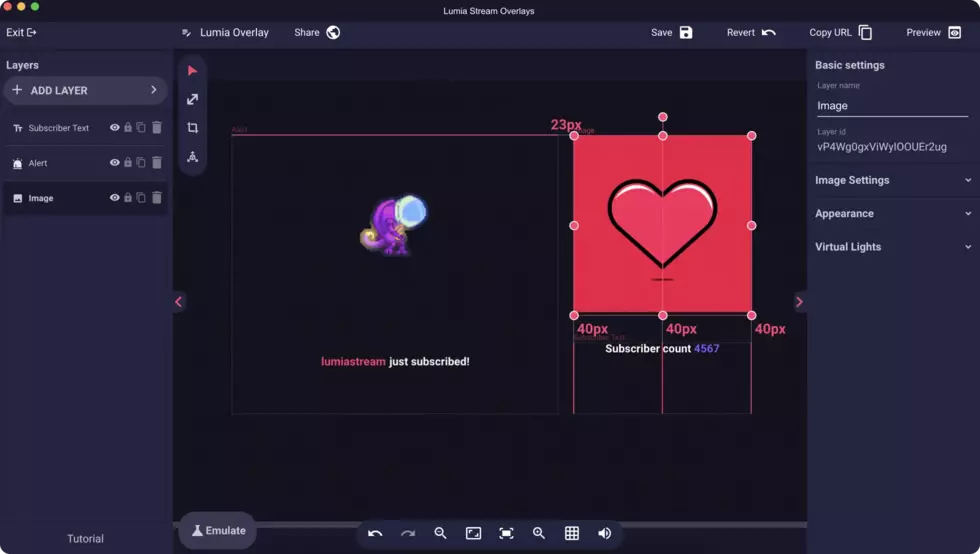Screen dimensions: 980x554
Task: Hide the Alert layer
Action: point(114,163)
